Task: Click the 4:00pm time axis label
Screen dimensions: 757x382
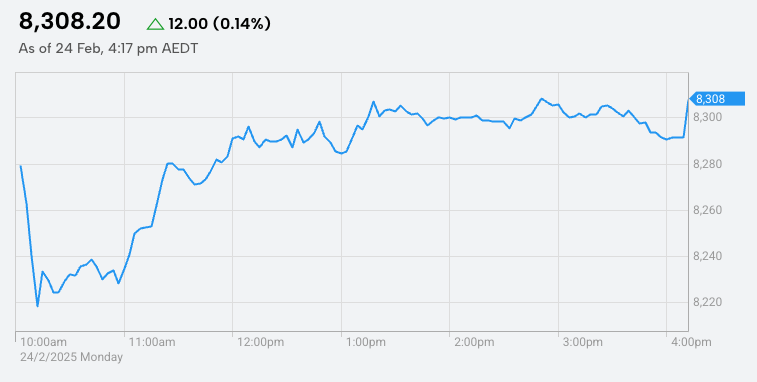Action: pos(691,342)
